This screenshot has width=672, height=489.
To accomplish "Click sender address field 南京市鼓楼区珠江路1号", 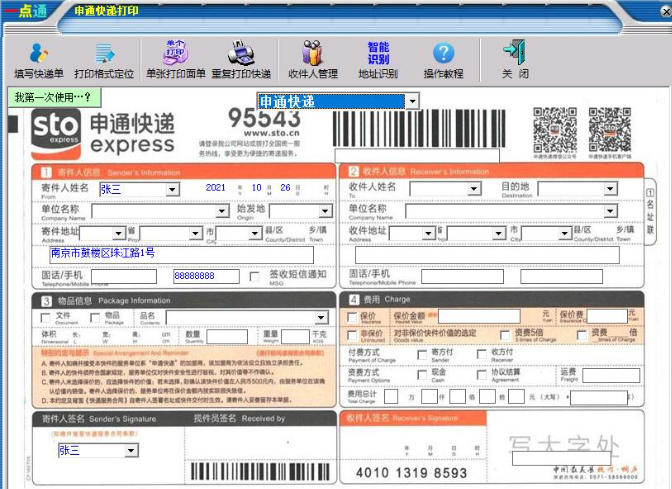I will point(182,255).
